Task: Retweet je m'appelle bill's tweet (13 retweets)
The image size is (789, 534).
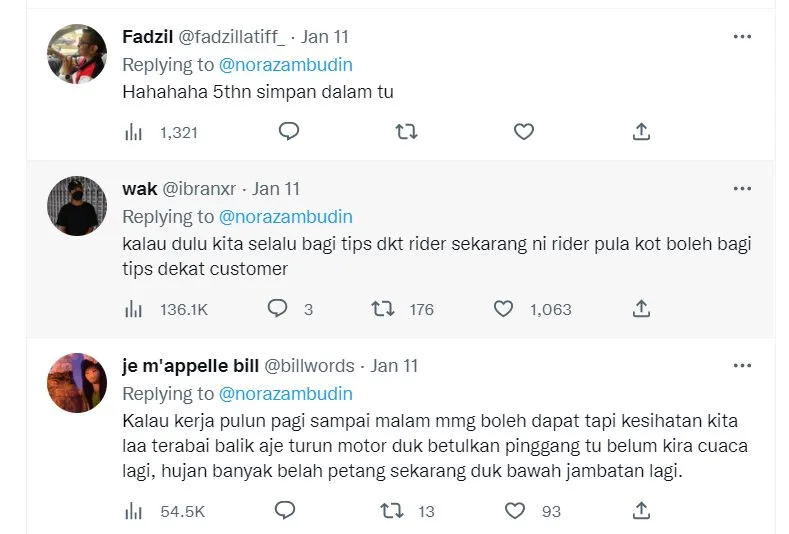Action: [393, 511]
